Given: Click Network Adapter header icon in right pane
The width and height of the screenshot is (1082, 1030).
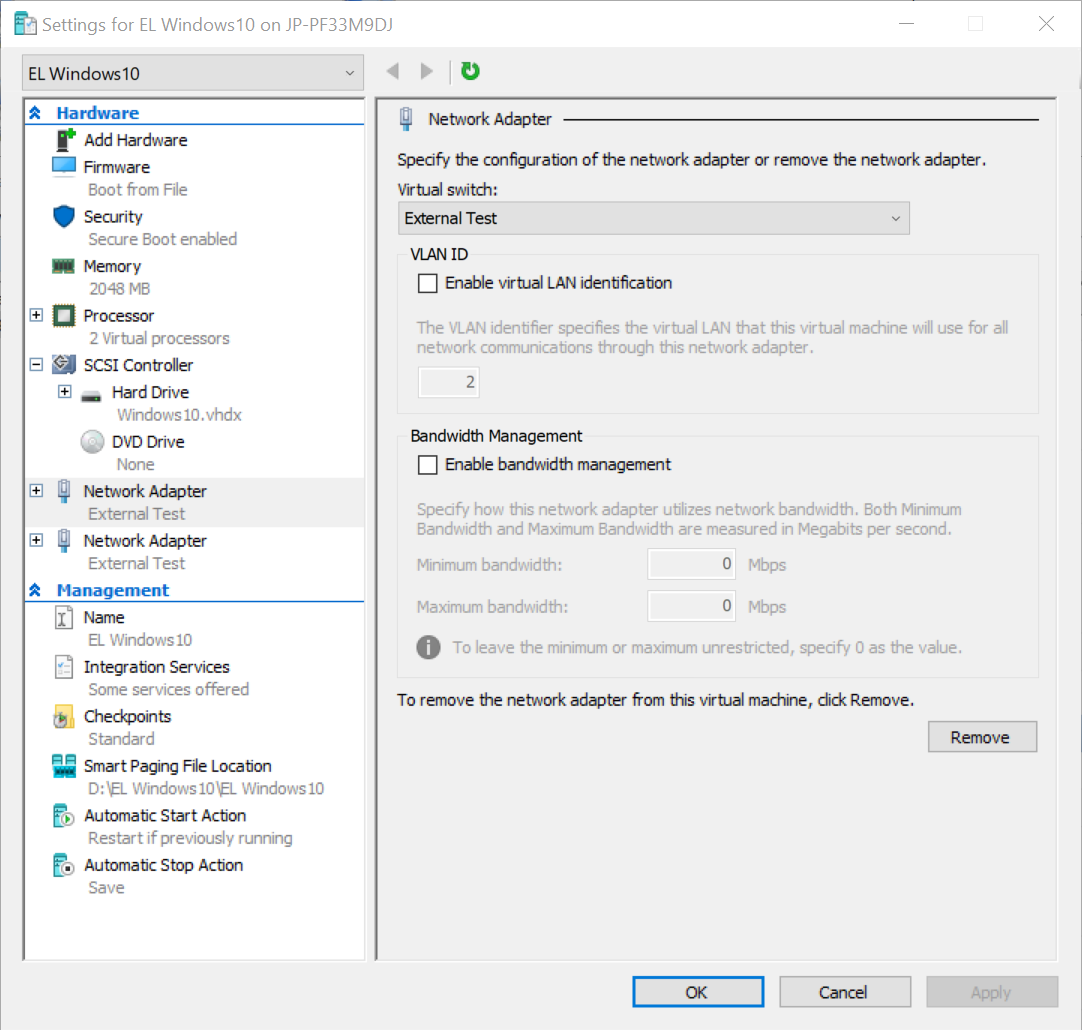Looking at the screenshot, I should [x=406, y=119].
